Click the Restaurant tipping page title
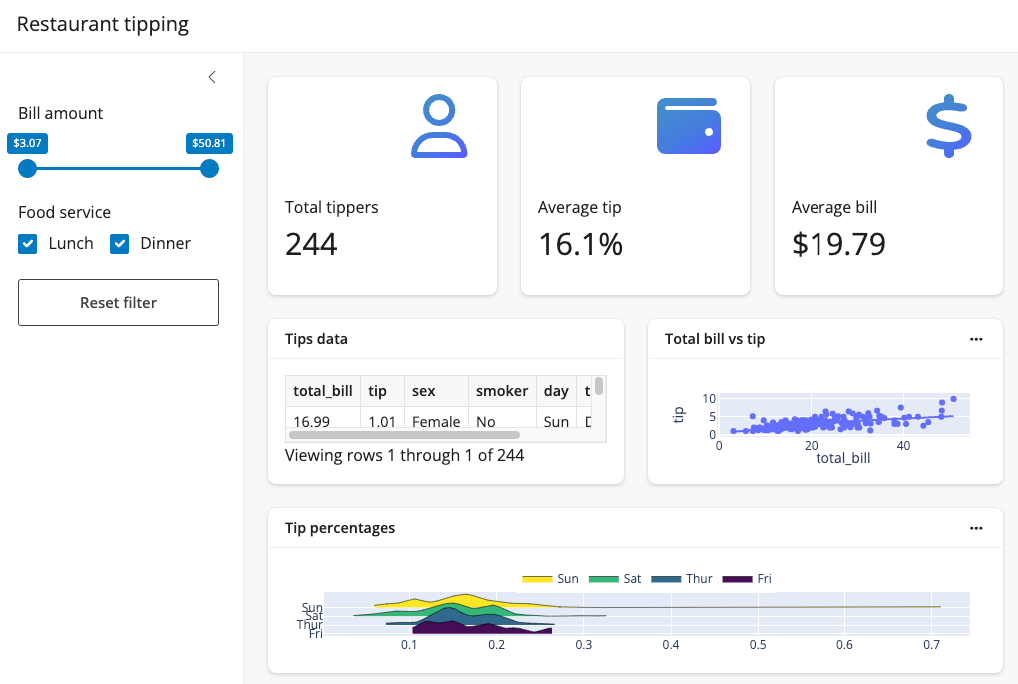 pos(103,24)
